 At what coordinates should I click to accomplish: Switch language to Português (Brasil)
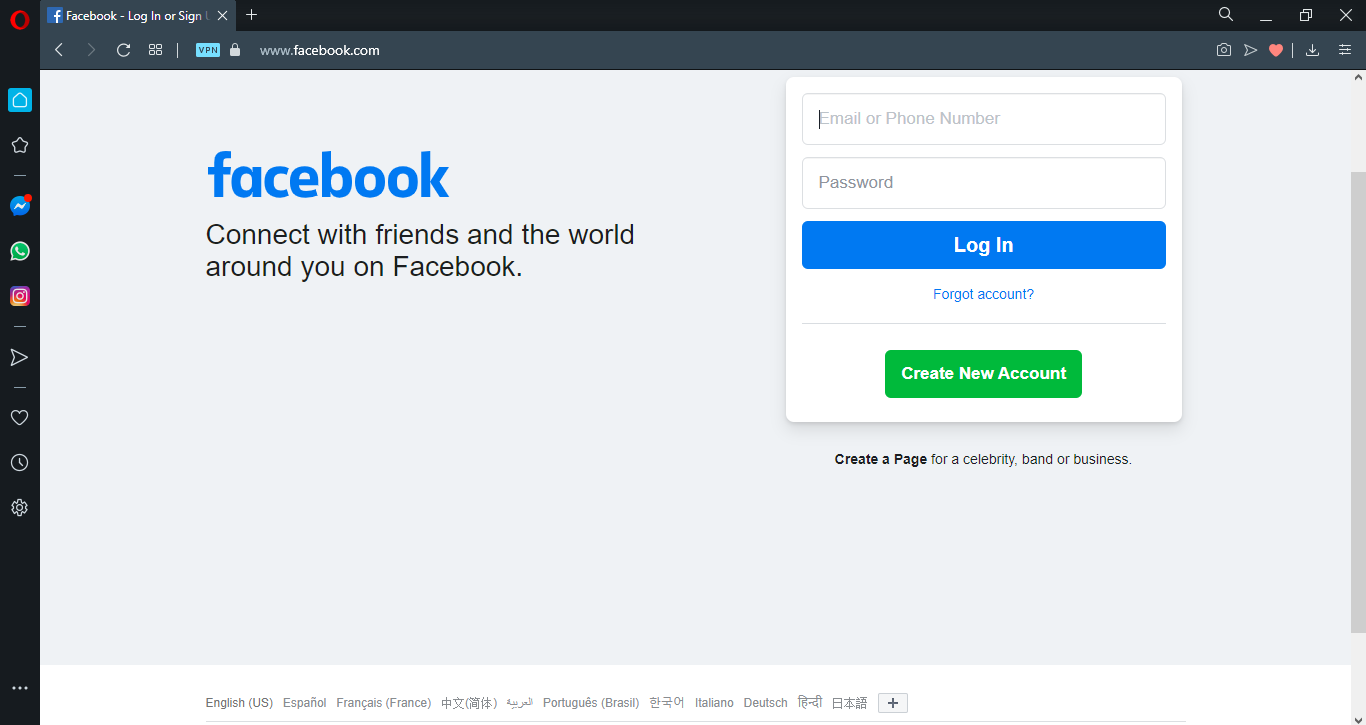591,703
